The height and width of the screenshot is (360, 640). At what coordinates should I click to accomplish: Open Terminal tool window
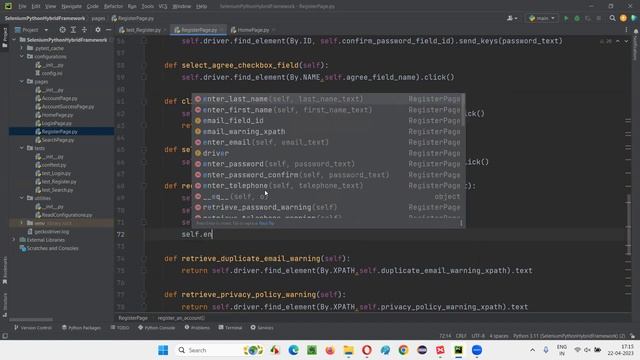(x=230, y=327)
